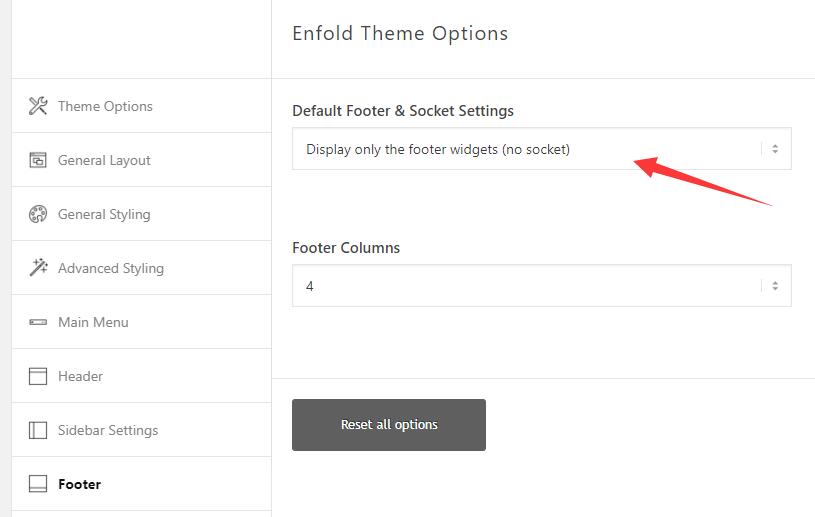The width and height of the screenshot is (815, 517).
Task: Open the Theme Options tab
Action: (x=105, y=106)
